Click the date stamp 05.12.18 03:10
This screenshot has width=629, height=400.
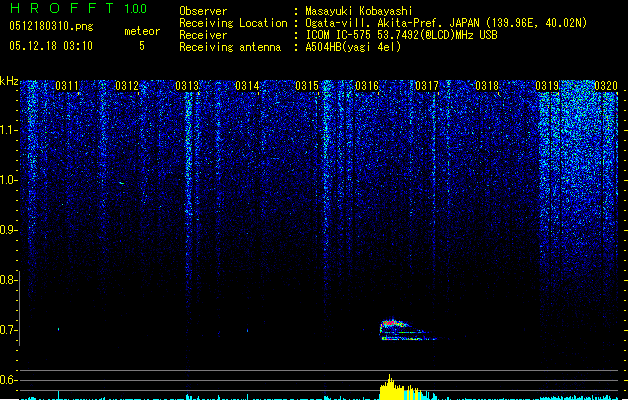51,46
